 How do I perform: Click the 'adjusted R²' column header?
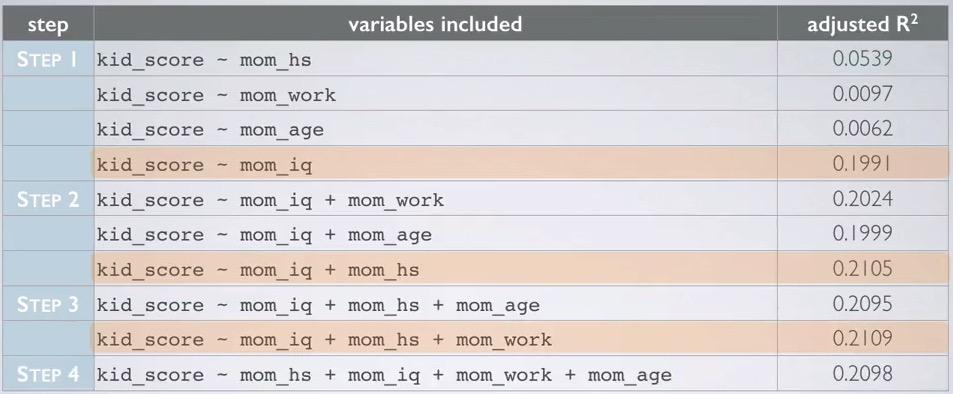click(862, 25)
